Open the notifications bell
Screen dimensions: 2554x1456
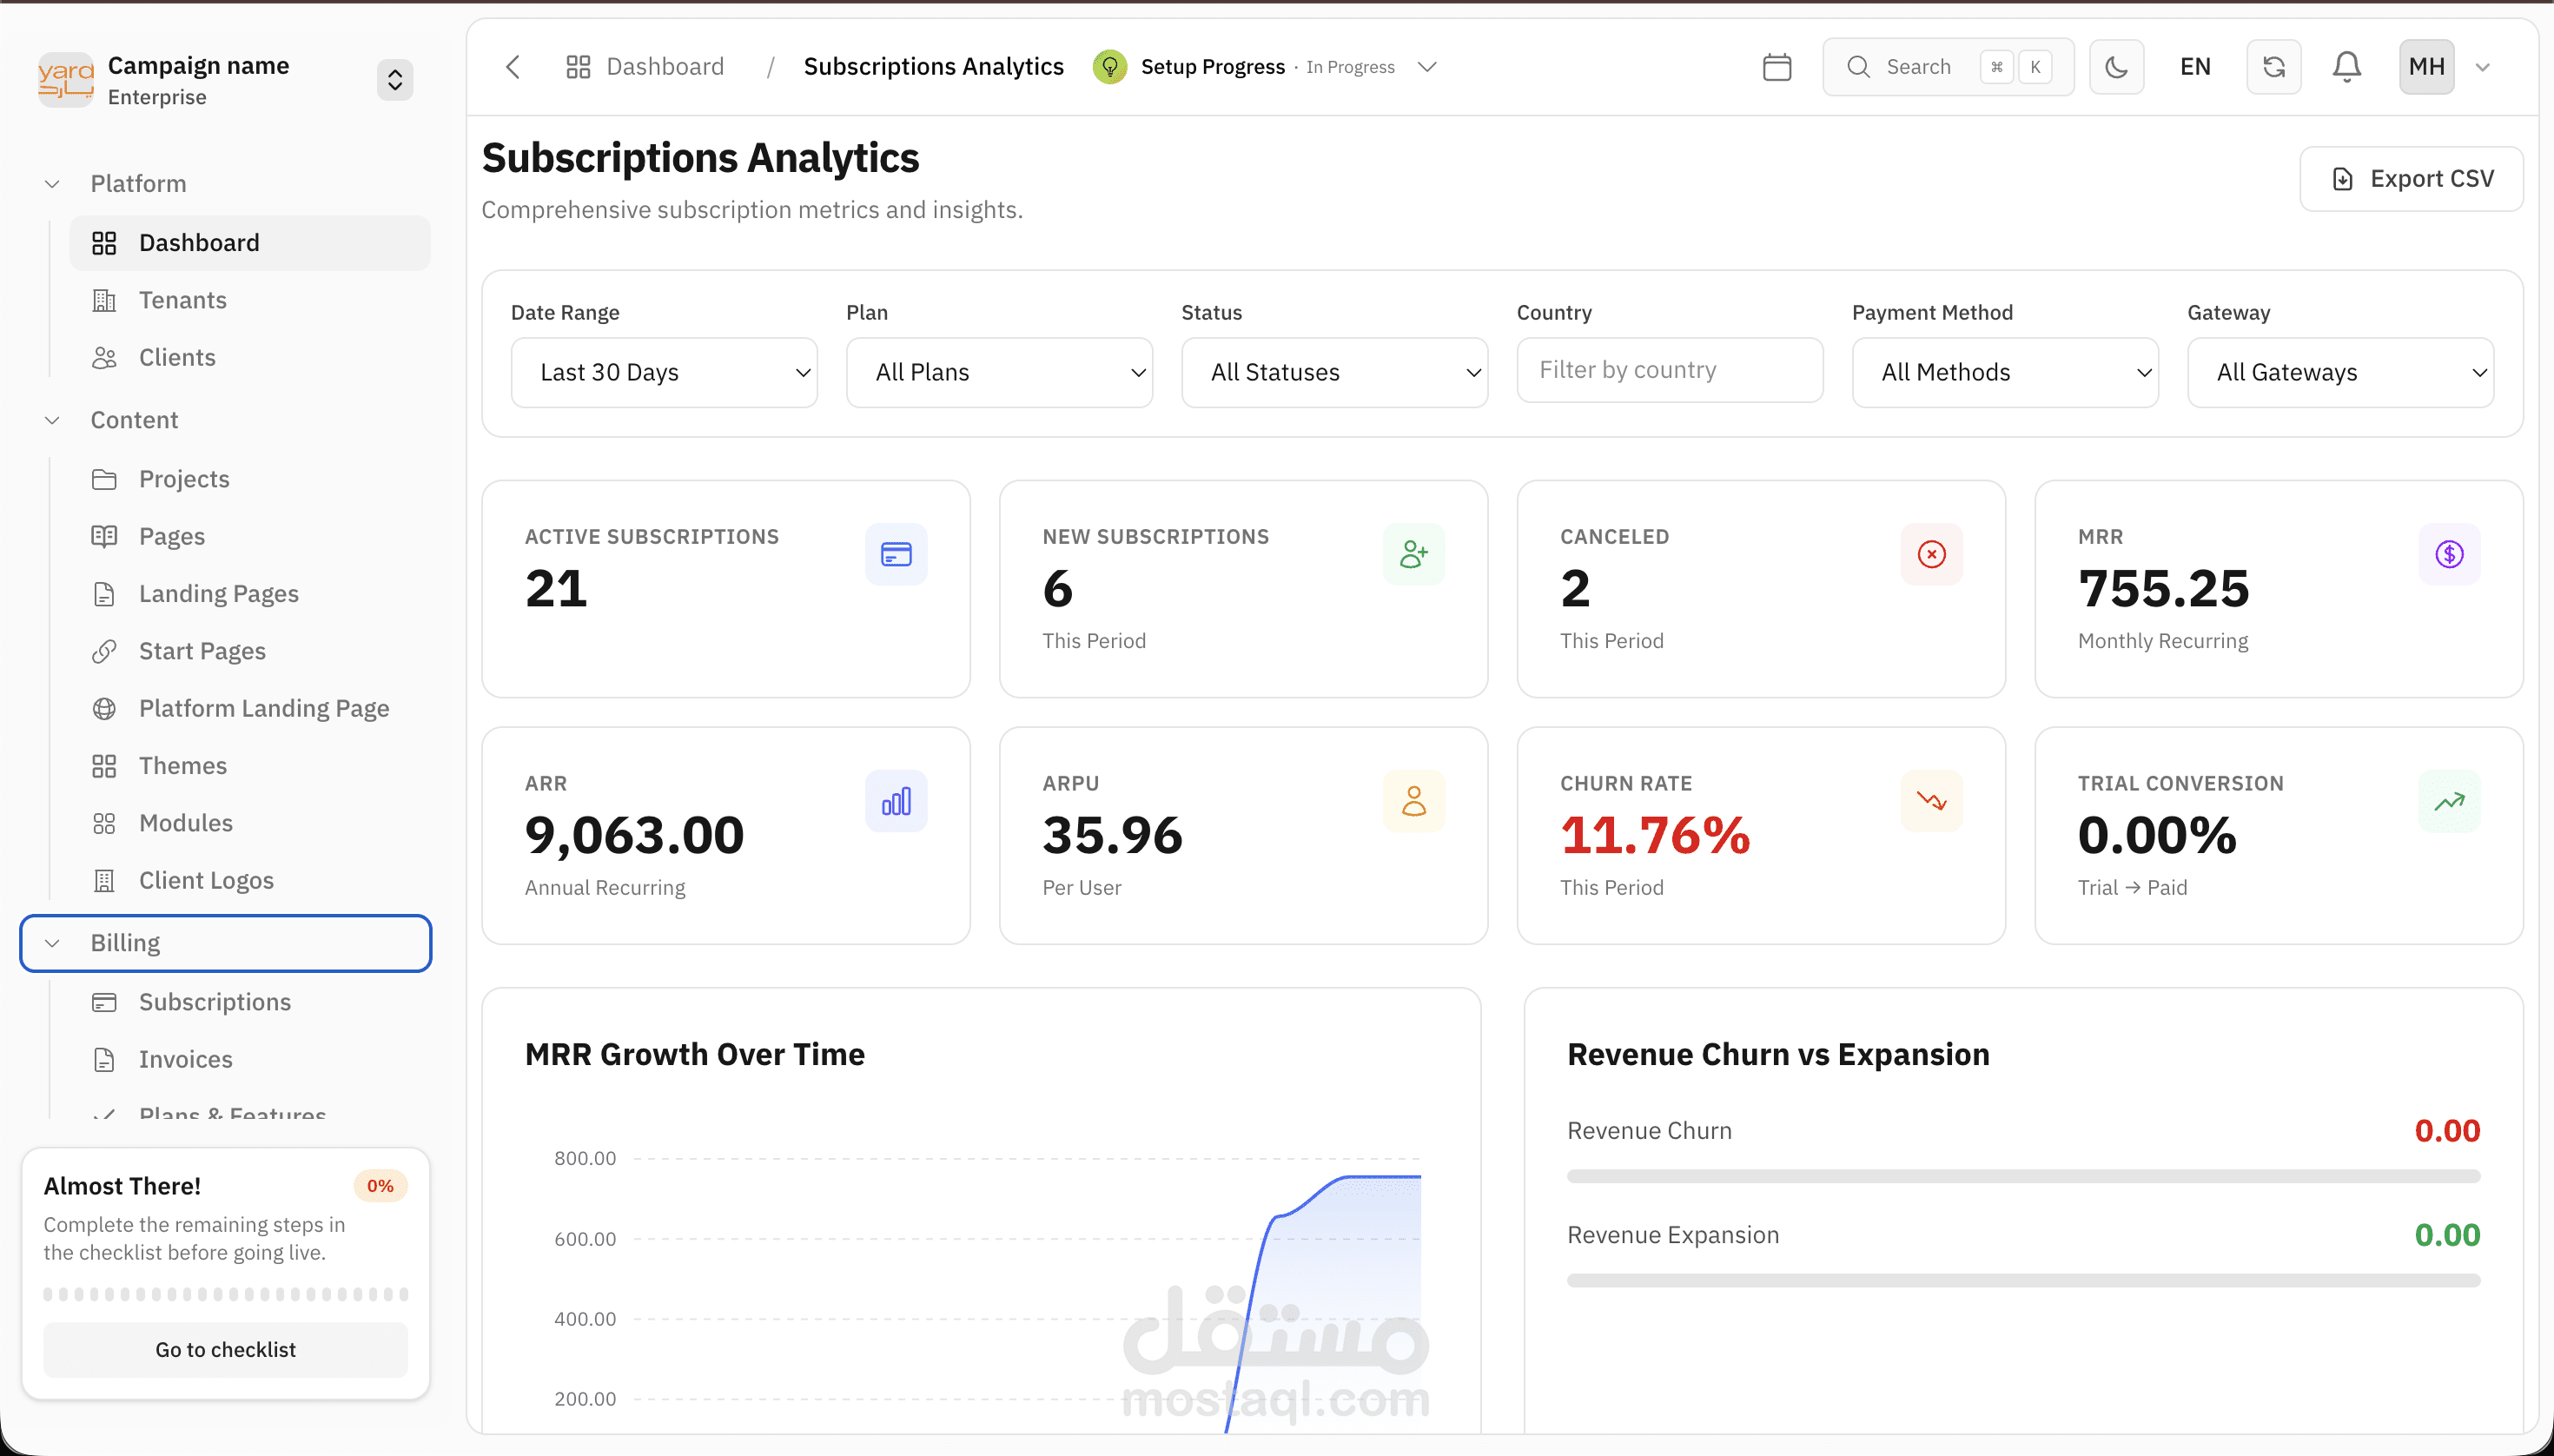[2346, 67]
